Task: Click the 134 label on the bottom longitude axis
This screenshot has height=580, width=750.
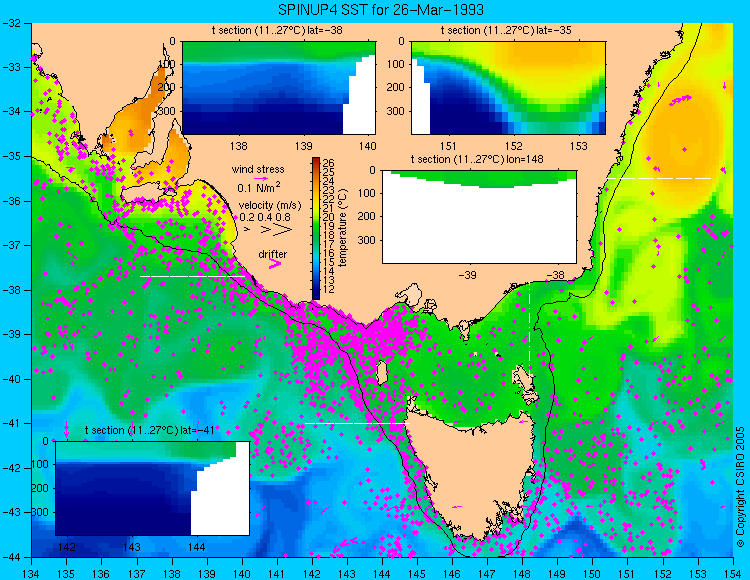Action: pyautogui.click(x=31, y=574)
